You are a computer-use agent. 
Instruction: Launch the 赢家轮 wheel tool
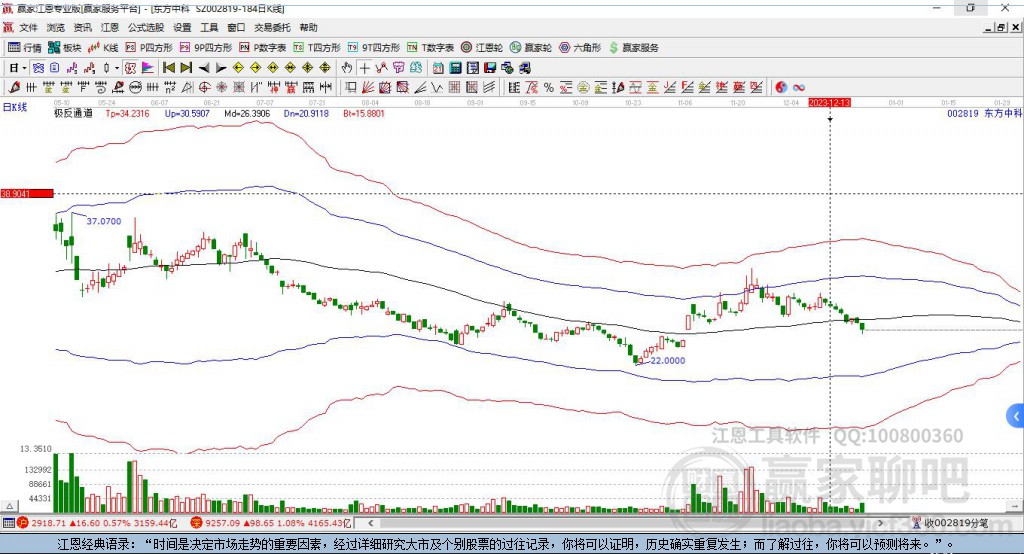[x=531, y=48]
